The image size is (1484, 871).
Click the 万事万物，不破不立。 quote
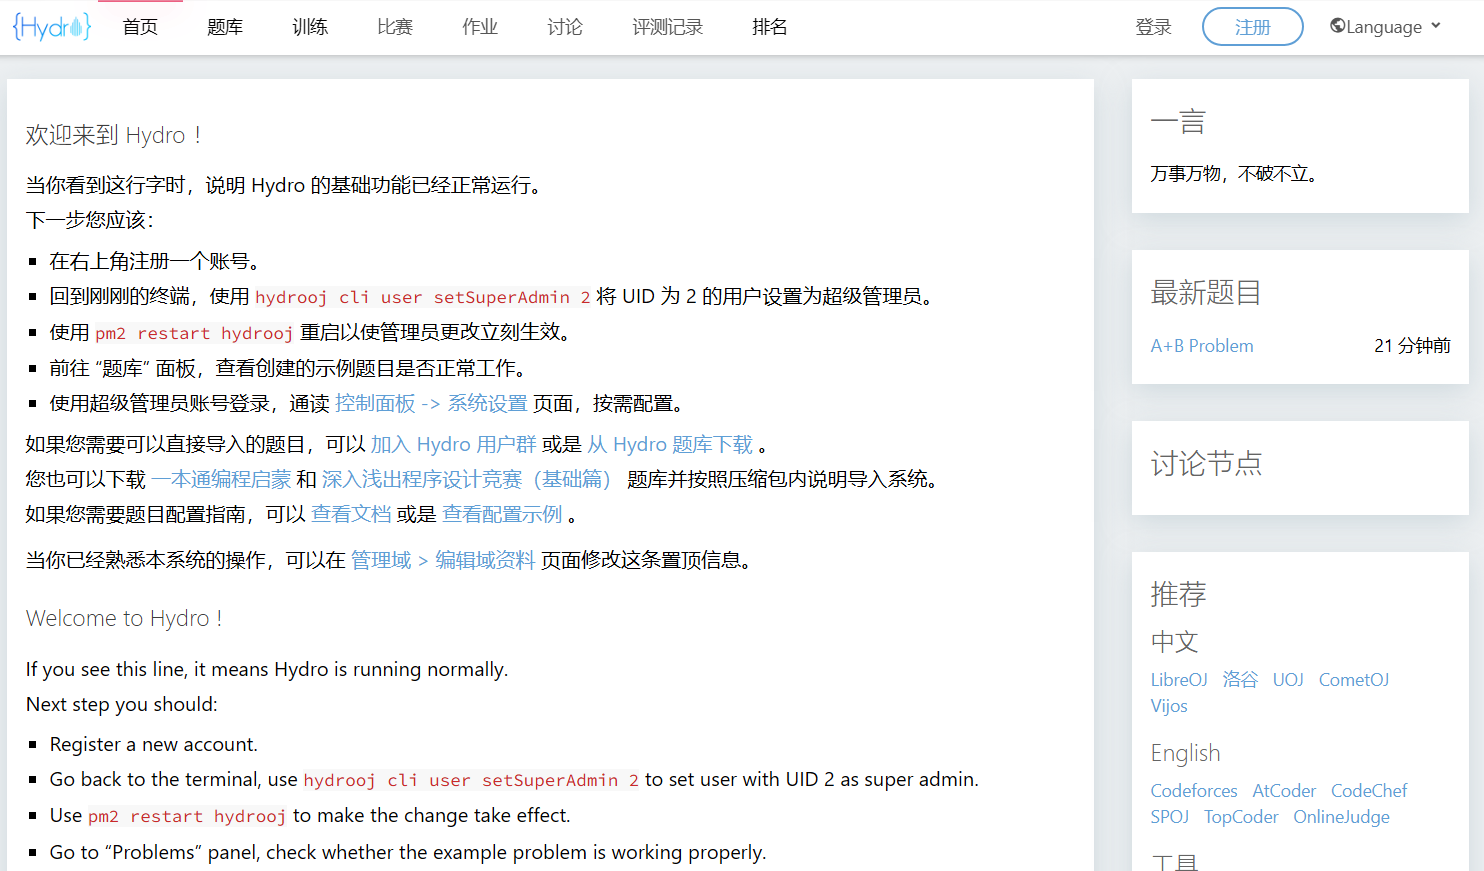pos(1236,174)
